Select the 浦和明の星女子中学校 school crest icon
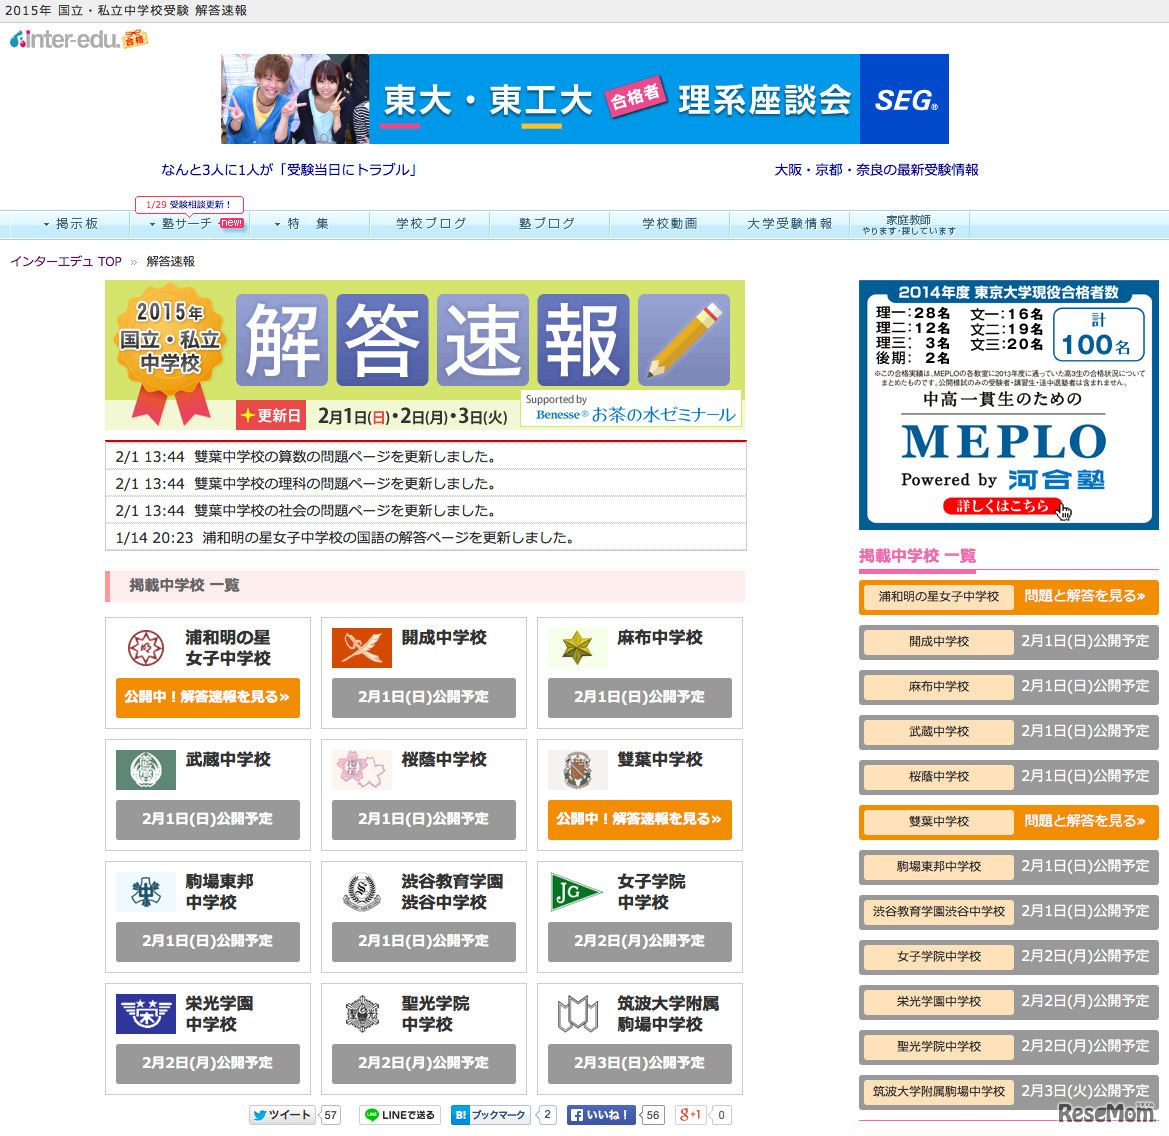The height and width of the screenshot is (1136, 1169). point(146,648)
